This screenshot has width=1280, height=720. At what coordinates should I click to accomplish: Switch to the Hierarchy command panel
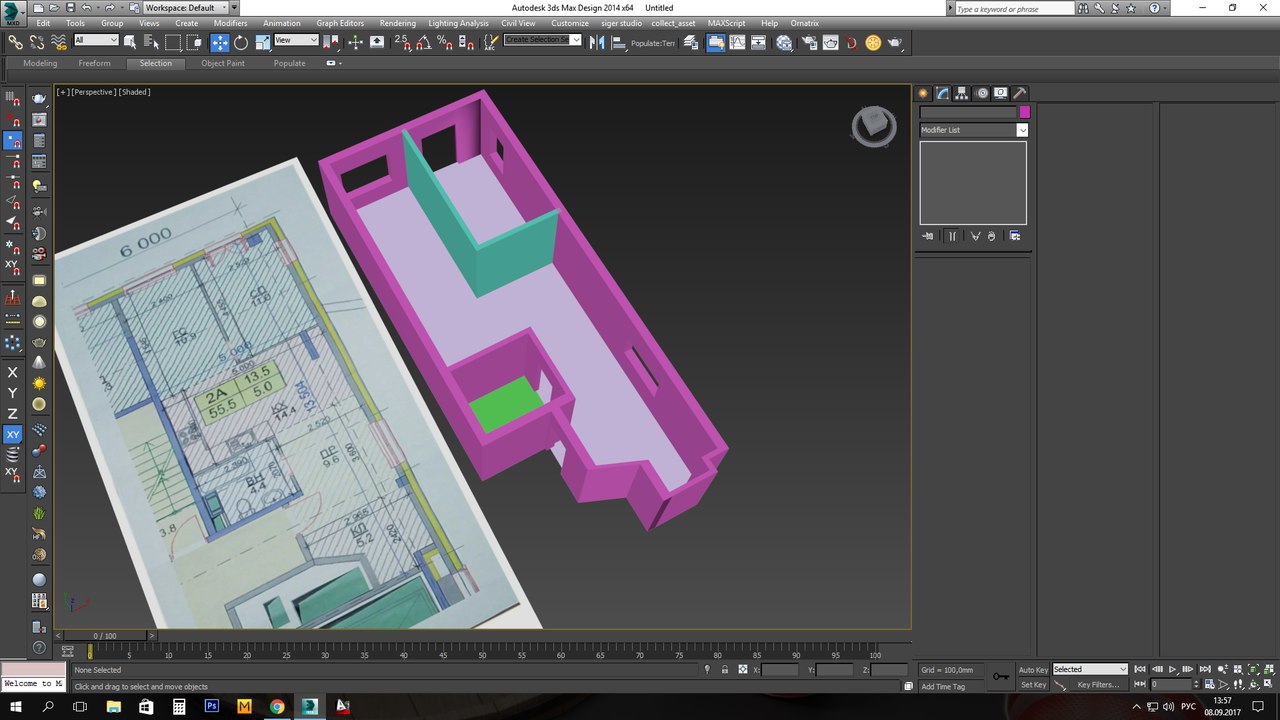962,93
